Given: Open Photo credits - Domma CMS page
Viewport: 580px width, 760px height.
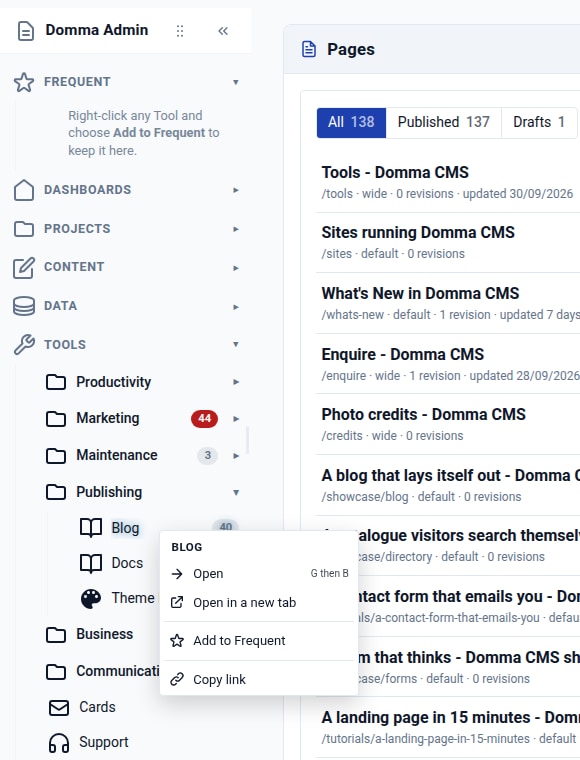Looking at the screenshot, I should tap(423, 415).
